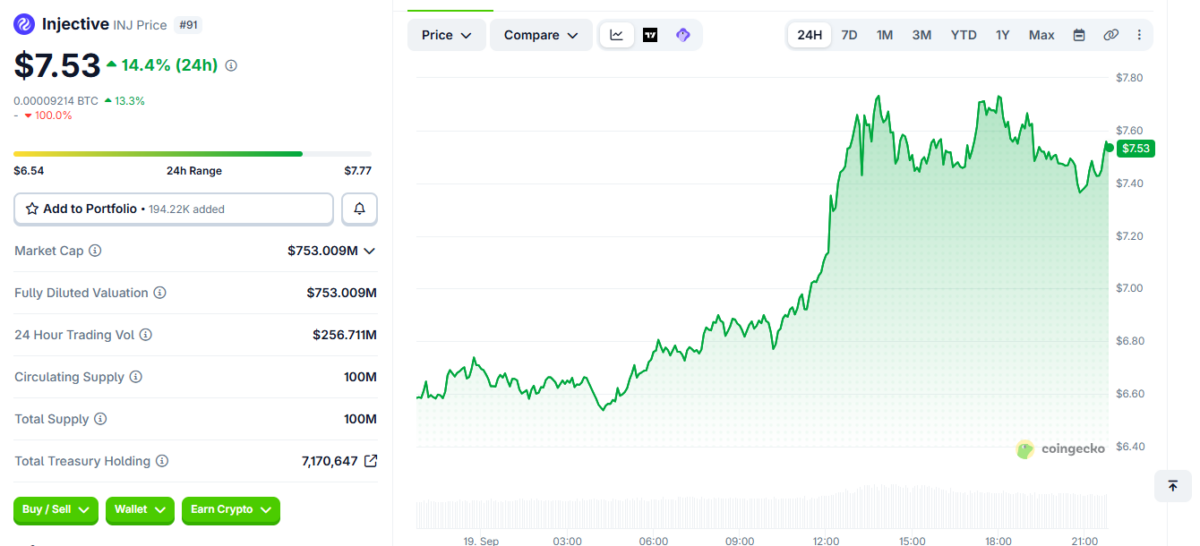Open Fully Diluted Valuation info icon
Viewport: 1200px width, 546px height.
click(x=160, y=293)
